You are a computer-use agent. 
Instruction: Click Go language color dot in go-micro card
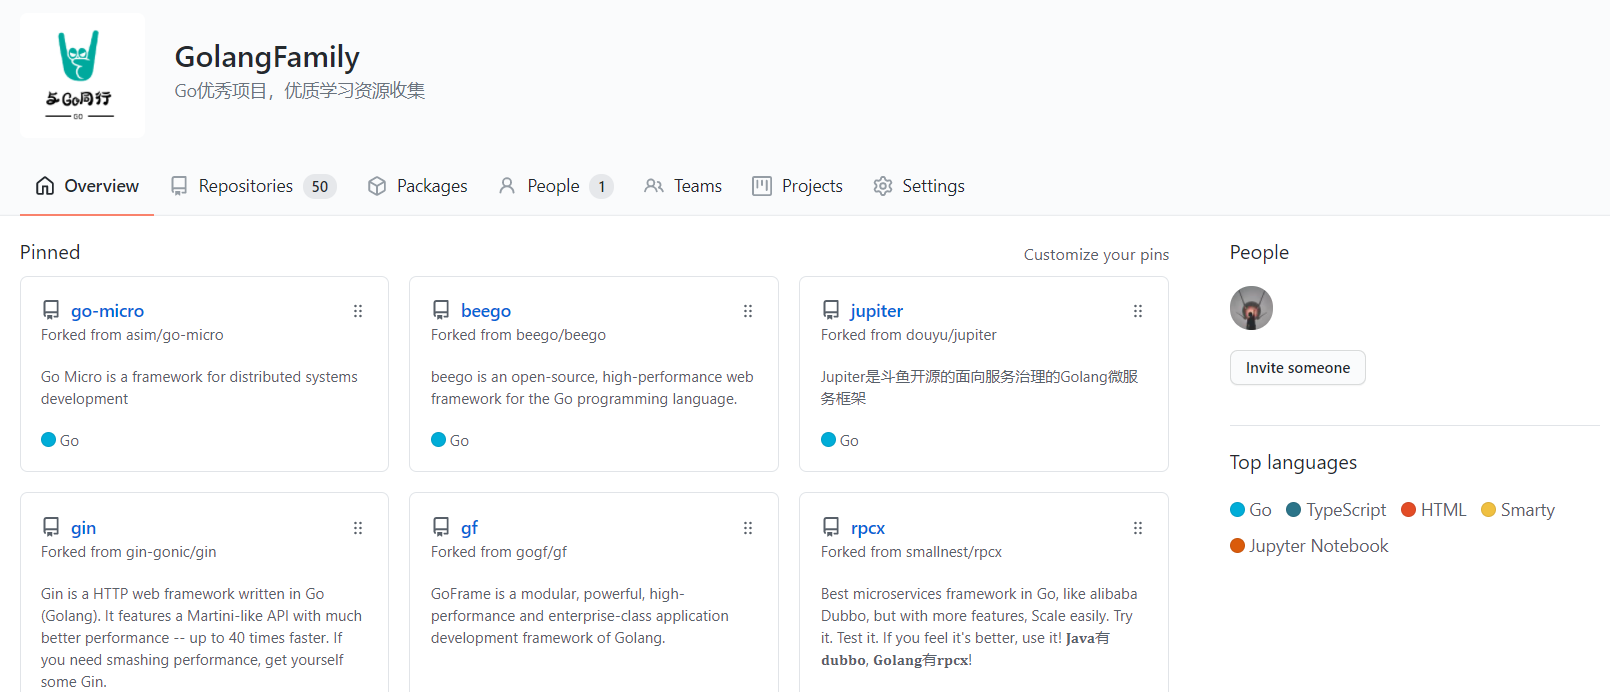48,439
